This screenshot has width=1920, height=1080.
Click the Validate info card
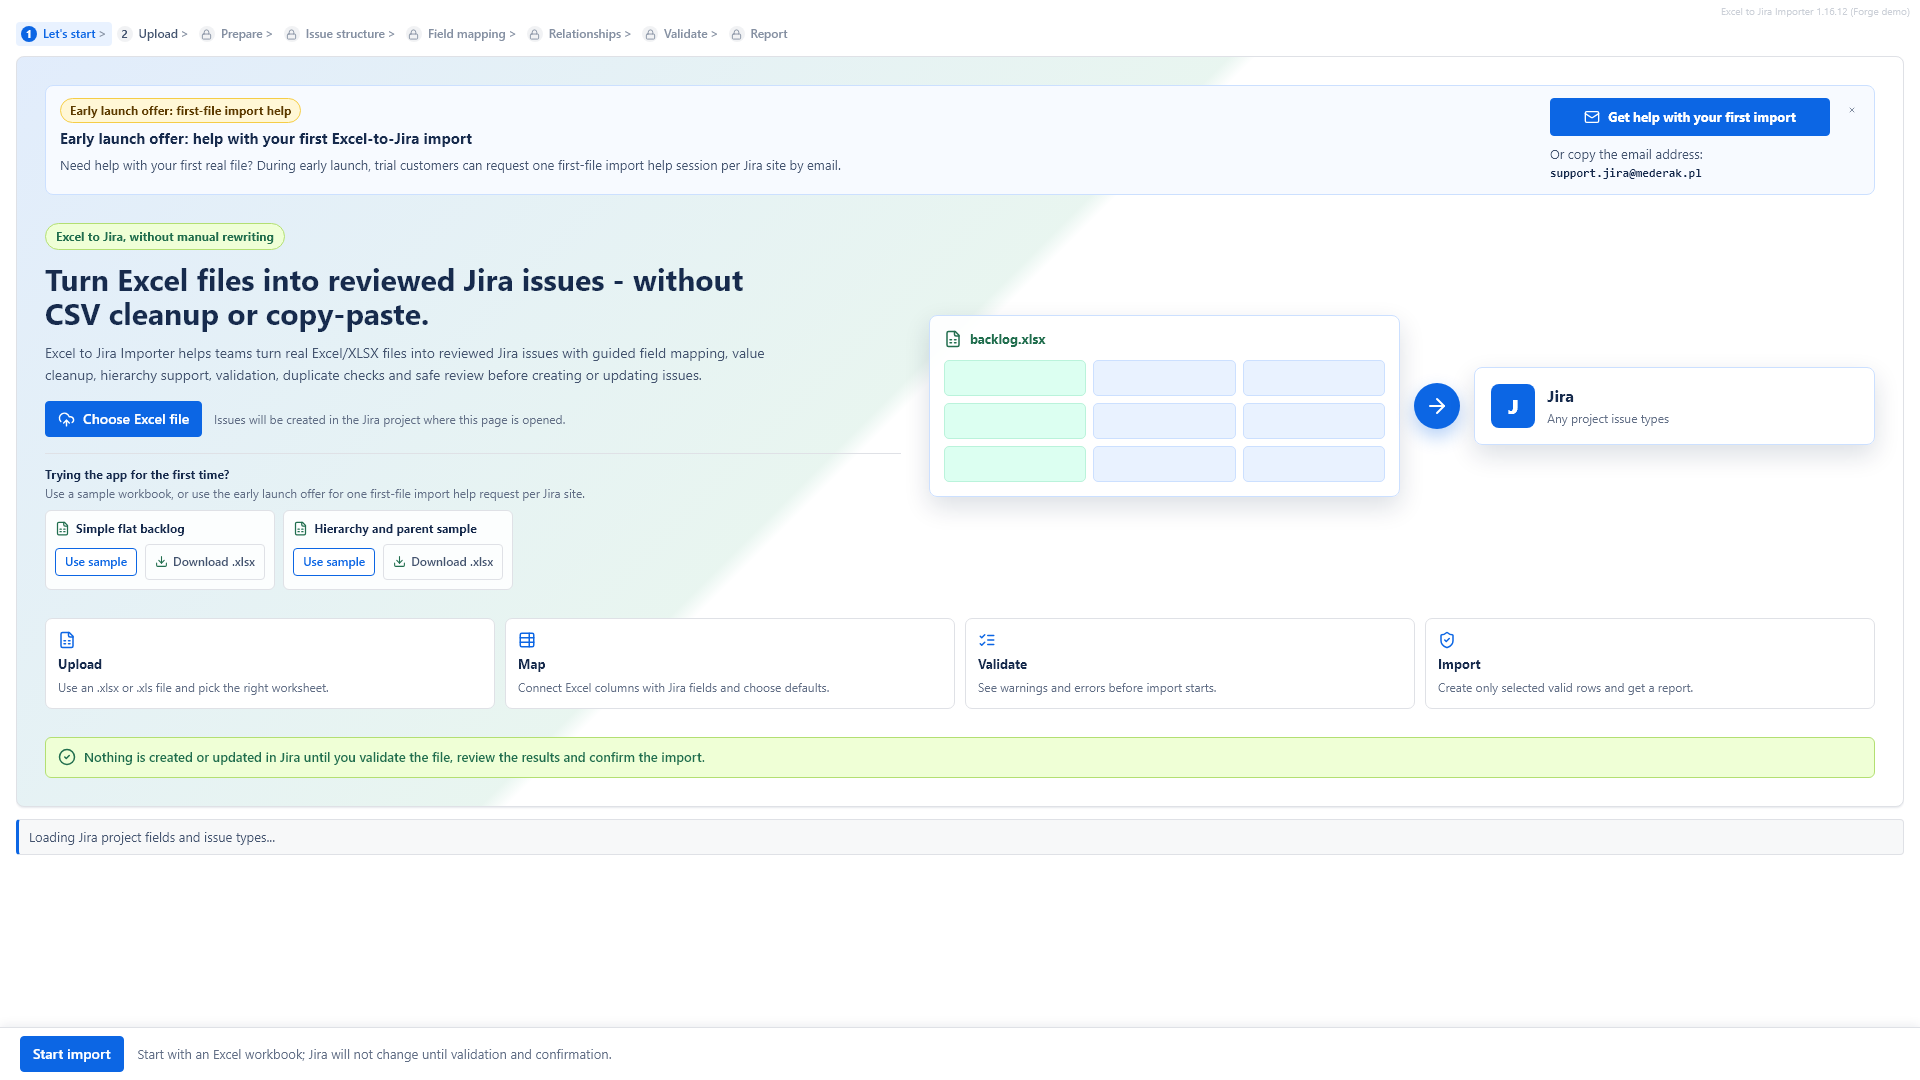(1190, 663)
